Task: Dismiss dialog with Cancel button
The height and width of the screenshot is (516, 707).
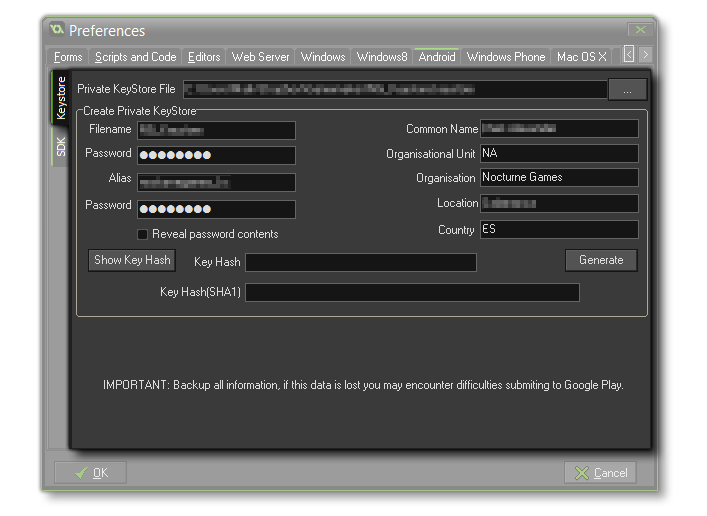Action: point(601,473)
